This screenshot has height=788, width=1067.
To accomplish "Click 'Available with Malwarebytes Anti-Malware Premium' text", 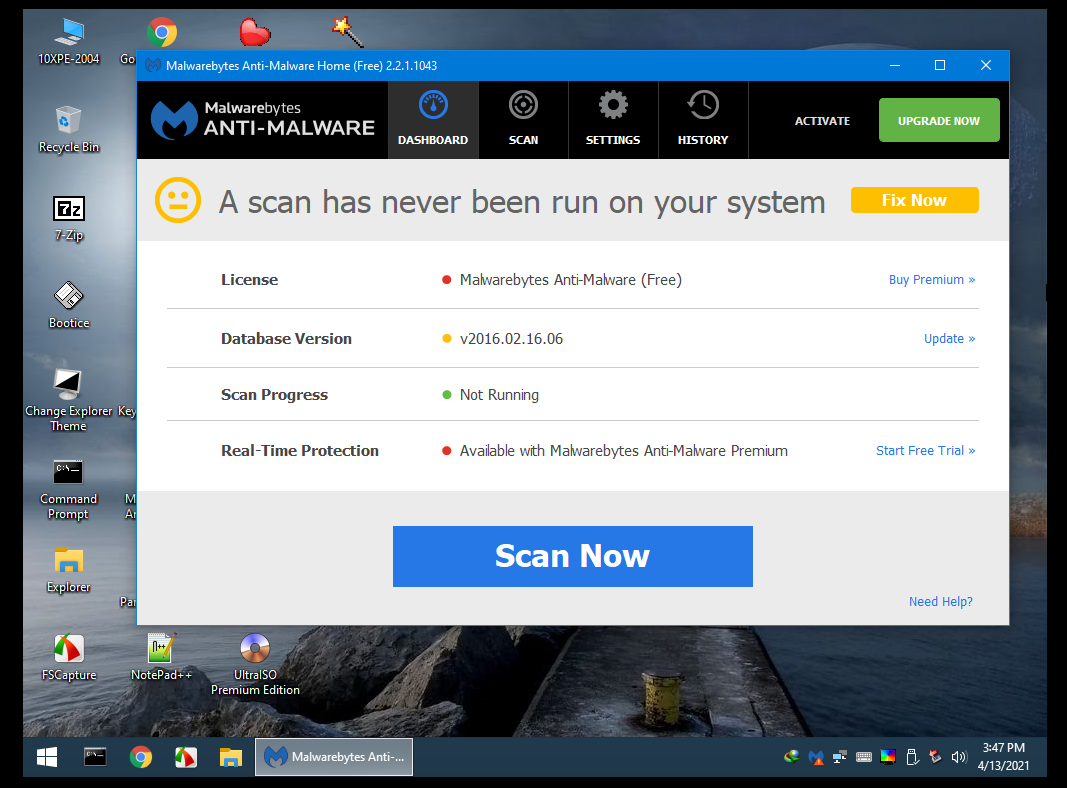I will pos(623,450).
